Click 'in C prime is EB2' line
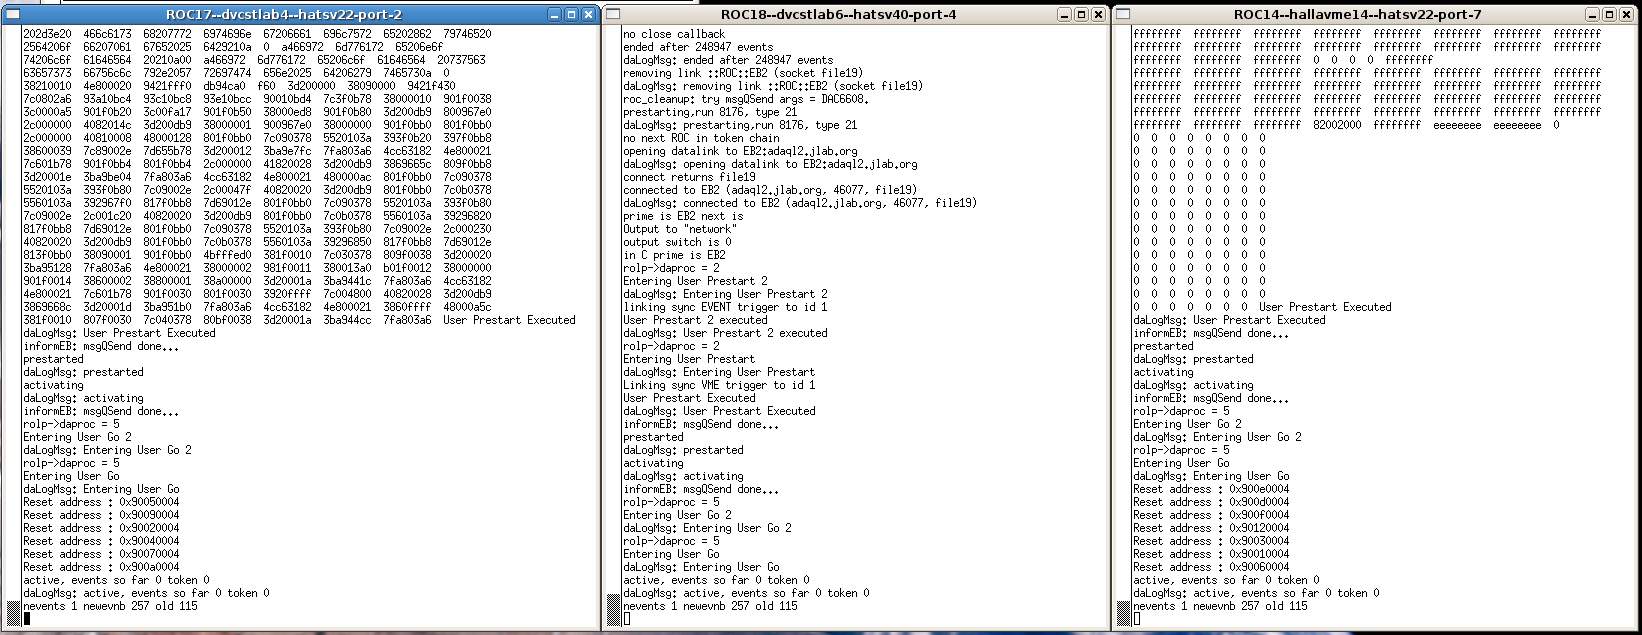This screenshot has height=635, width=1642. [674, 255]
